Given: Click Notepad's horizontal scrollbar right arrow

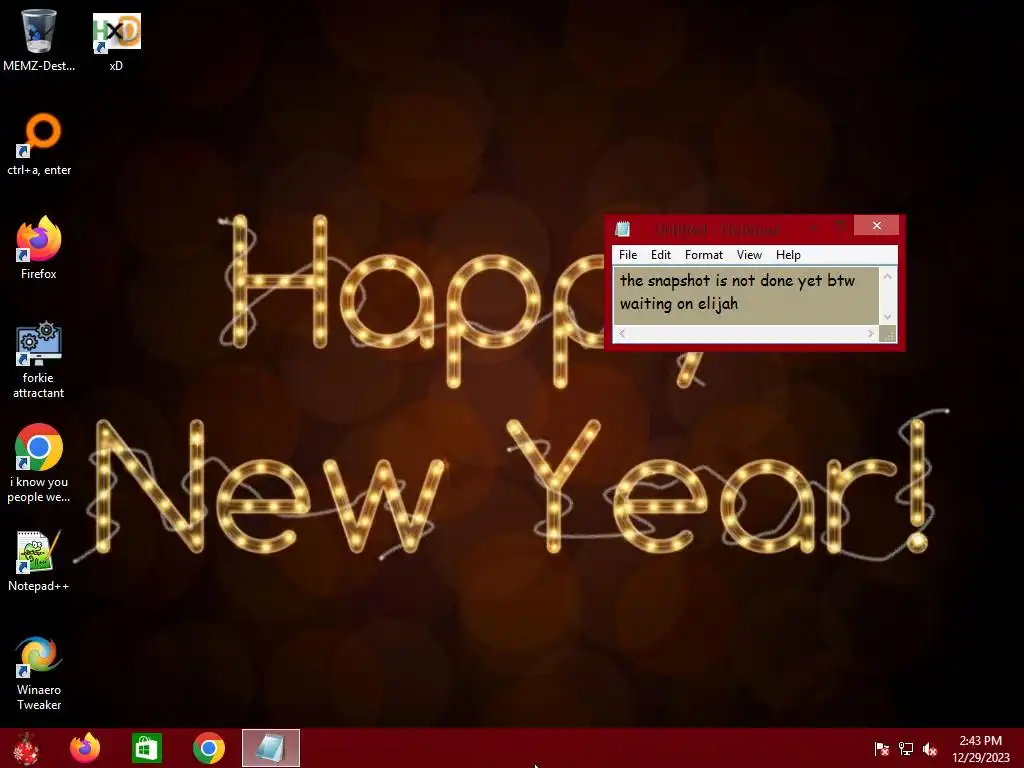Looking at the screenshot, I should click(871, 334).
